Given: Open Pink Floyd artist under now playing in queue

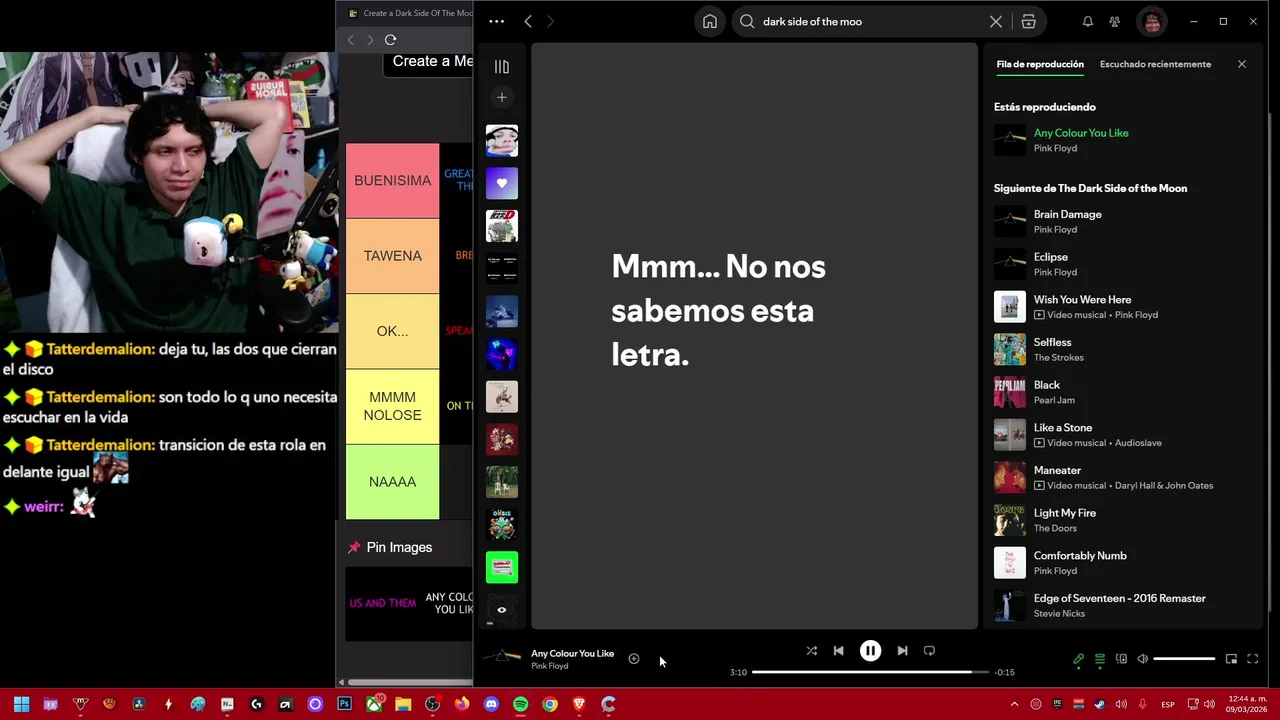Looking at the screenshot, I should coord(1055,148).
